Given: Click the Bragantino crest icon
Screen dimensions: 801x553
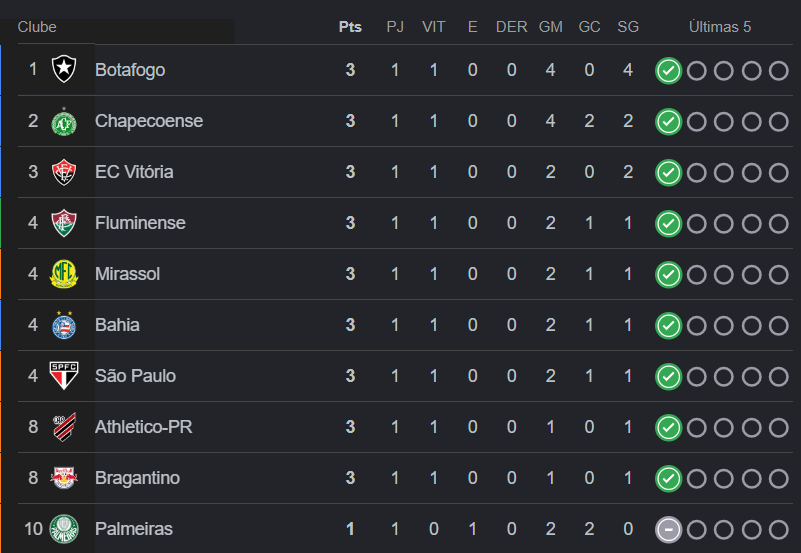Looking at the screenshot, I should pyautogui.click(x=64, y=478).
